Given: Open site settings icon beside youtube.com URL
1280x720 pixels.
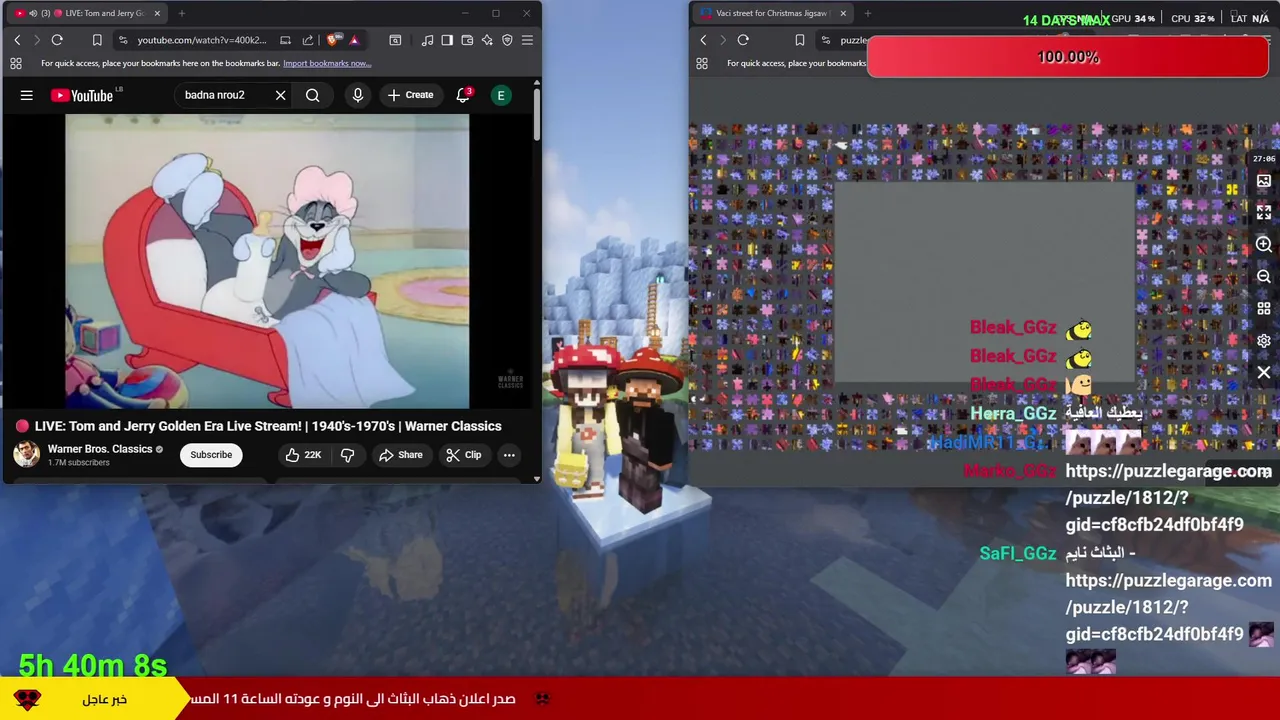Looking at the screenshot, I should pos(123,40).
